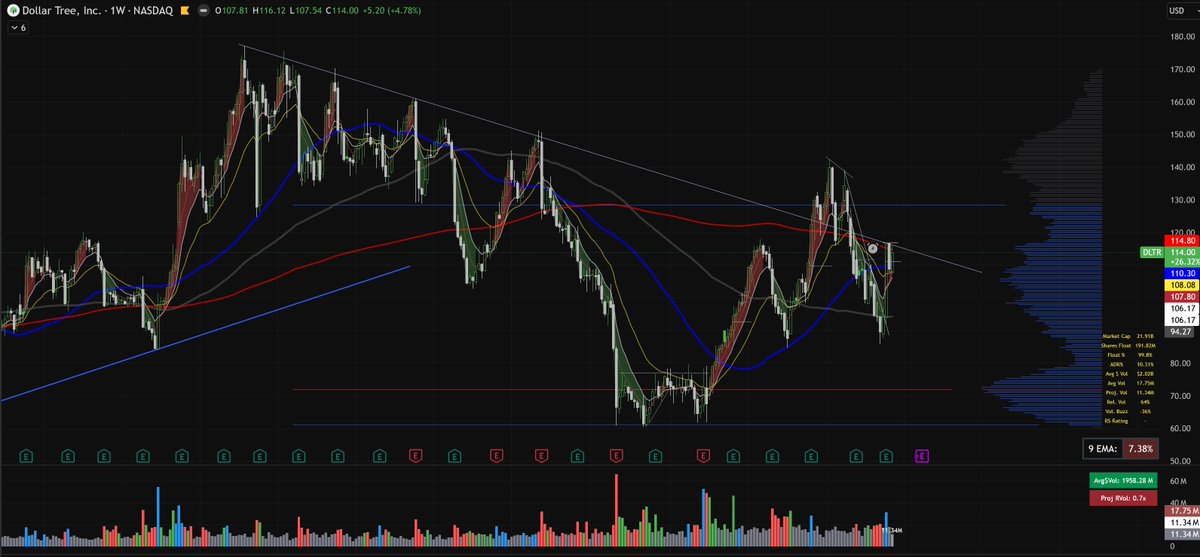
Task: Click the last green earnings marker before purple
Action: click(x=886, y=455)
